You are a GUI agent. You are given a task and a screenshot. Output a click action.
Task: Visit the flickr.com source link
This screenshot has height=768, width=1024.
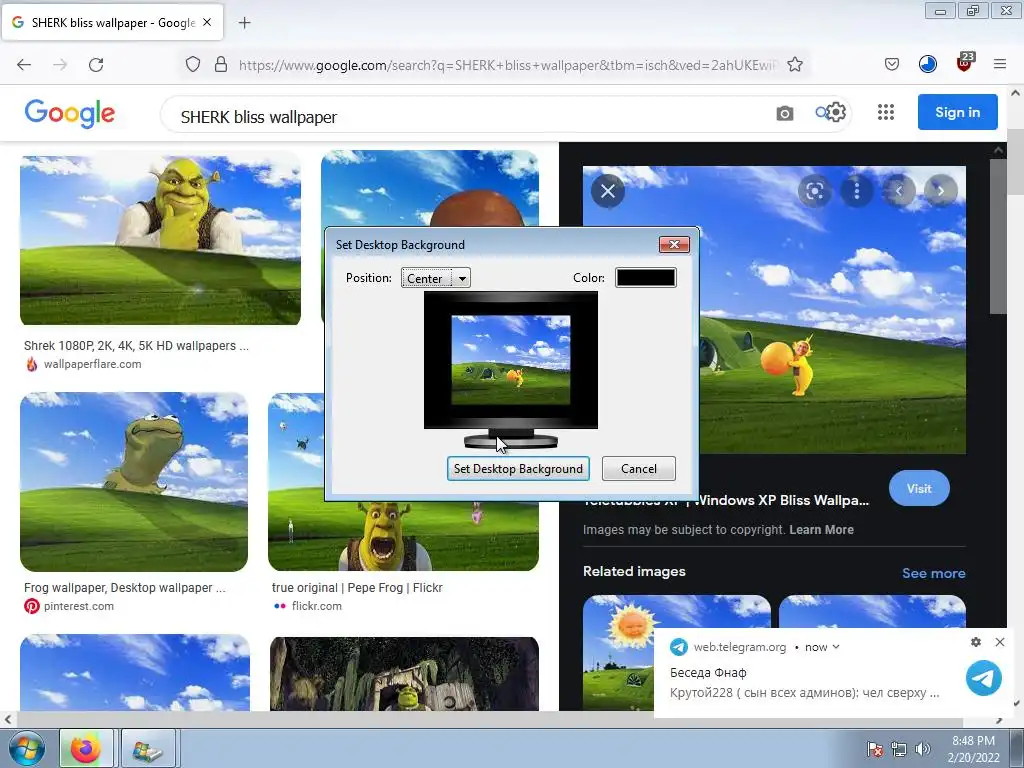316,606
